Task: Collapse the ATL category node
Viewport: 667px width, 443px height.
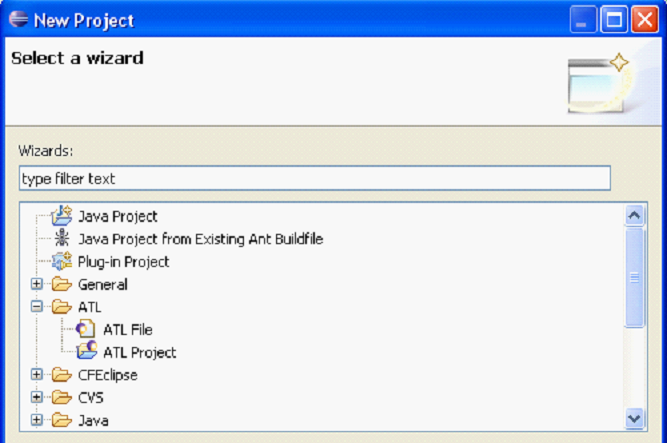Action: click(37, 307)
